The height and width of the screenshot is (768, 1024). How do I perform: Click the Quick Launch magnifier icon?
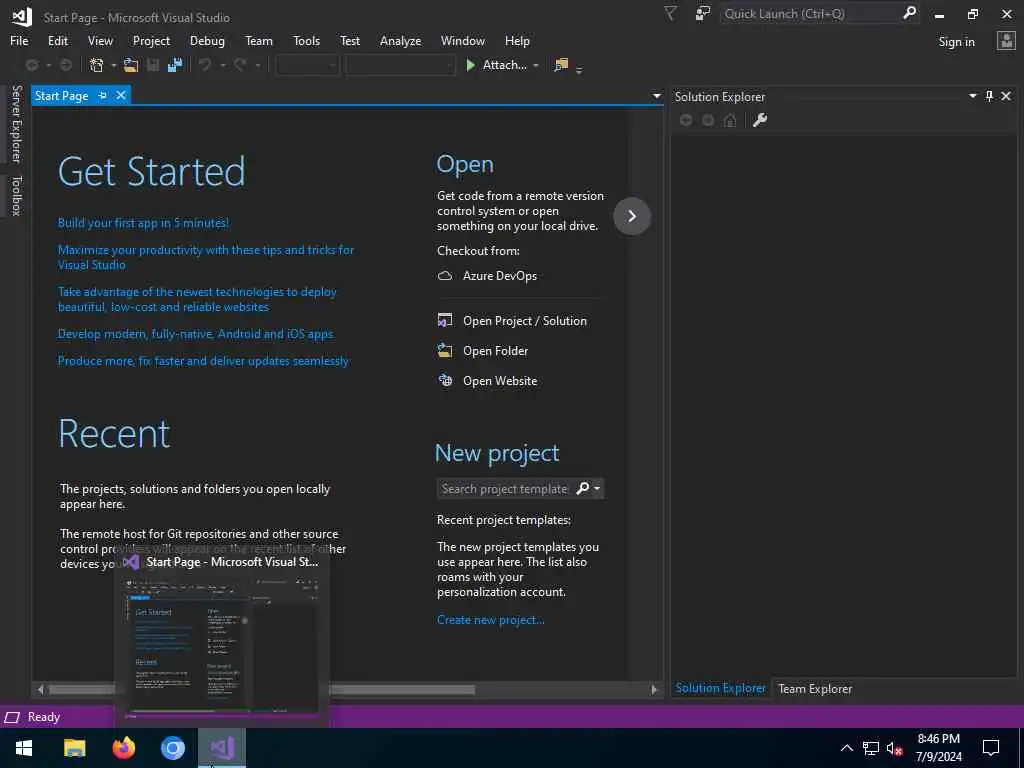click(x=909, y=13)
